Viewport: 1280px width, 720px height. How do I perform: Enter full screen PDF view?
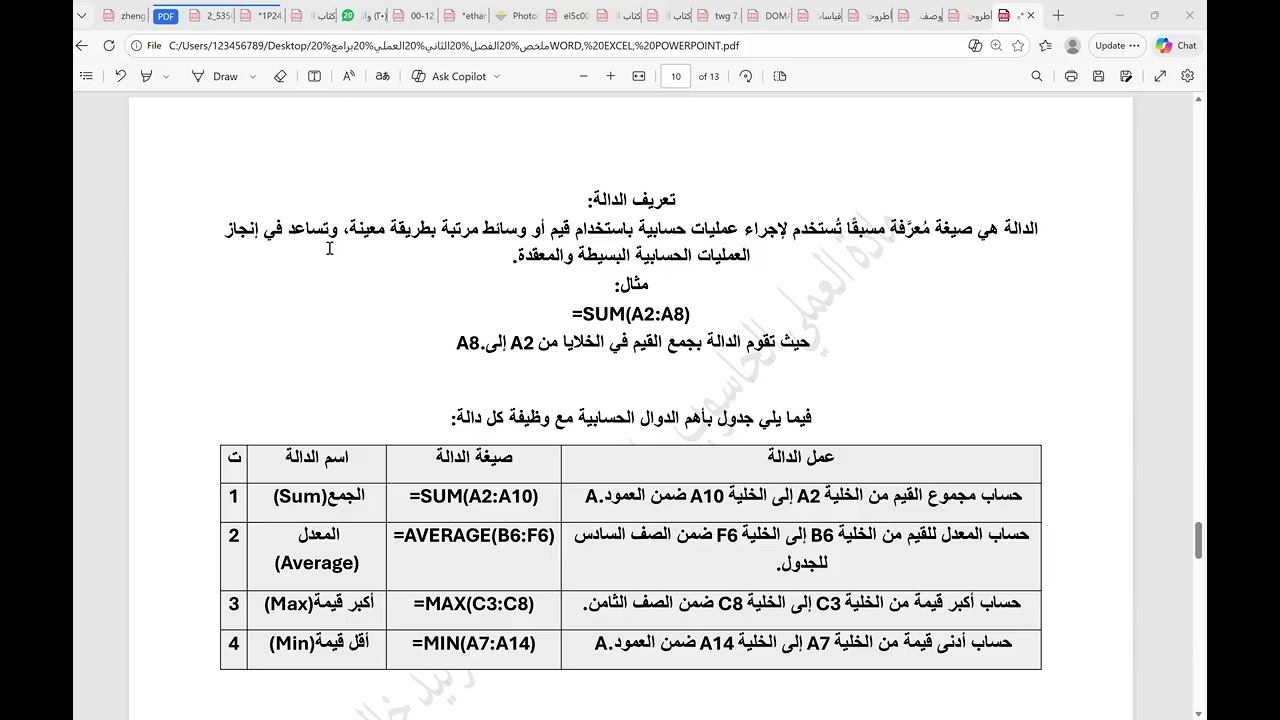[x=1160, y=76]
